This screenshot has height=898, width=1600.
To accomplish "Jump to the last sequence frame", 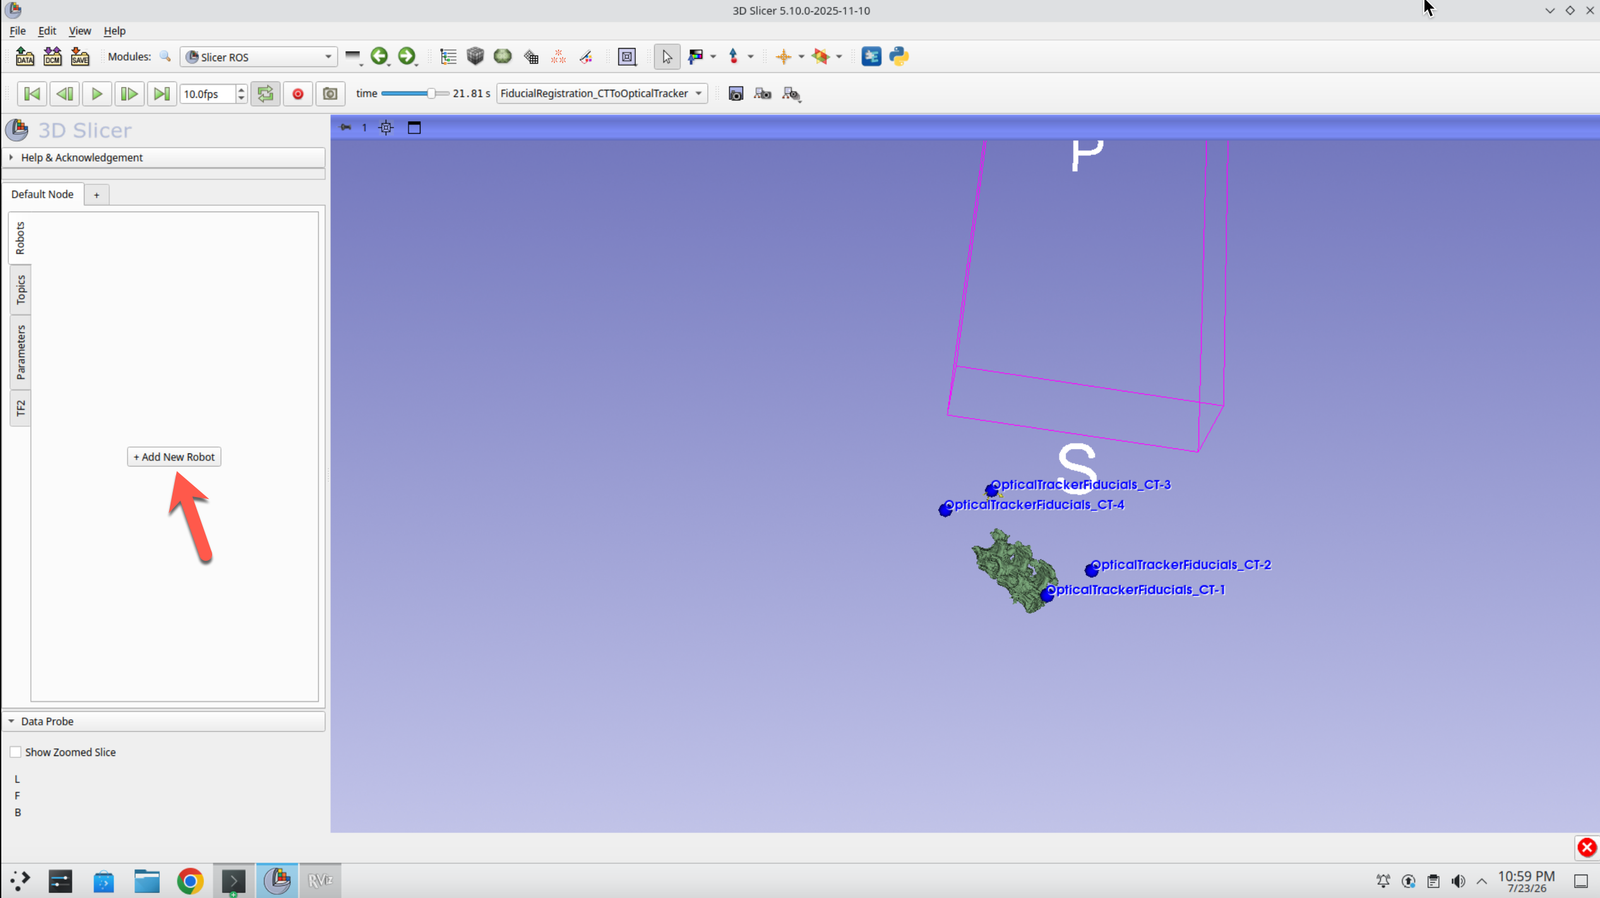I will pos(161,94).
